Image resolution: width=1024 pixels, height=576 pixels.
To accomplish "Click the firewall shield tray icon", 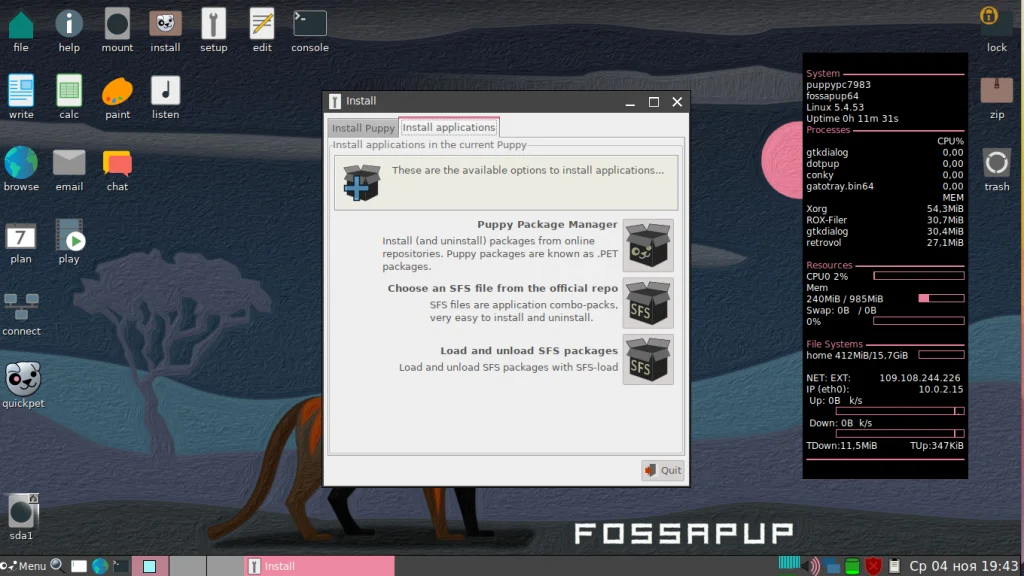I will click(871, 564).
